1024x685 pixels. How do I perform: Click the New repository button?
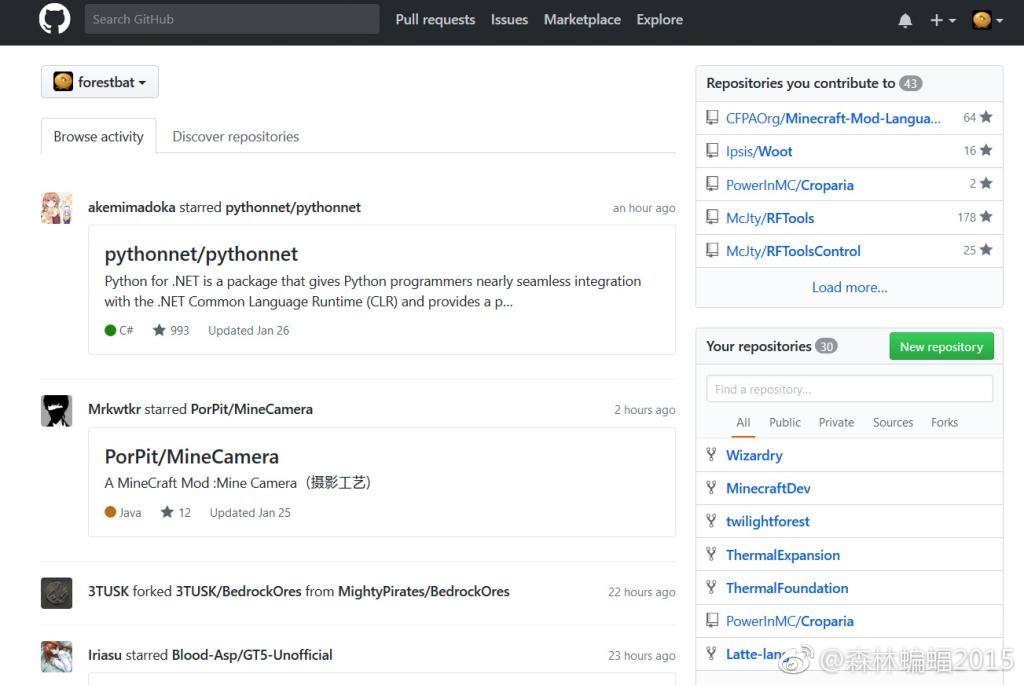pos(941,347)
